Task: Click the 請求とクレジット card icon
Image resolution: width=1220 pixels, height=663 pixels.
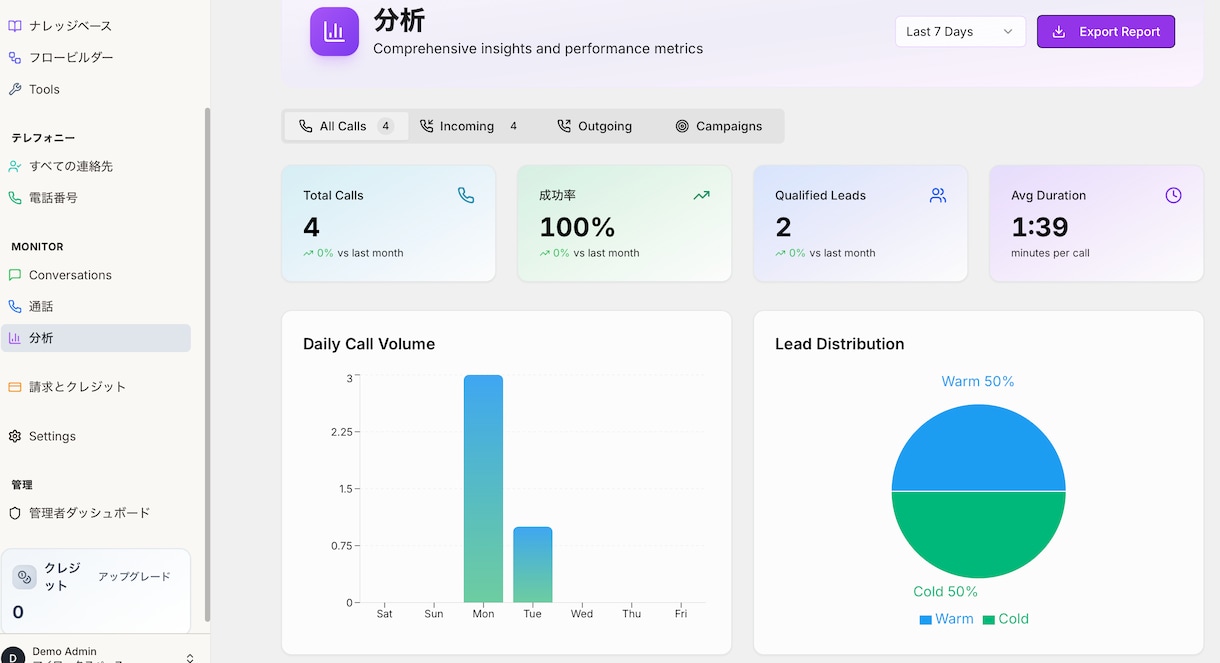Action: point(14,387)
